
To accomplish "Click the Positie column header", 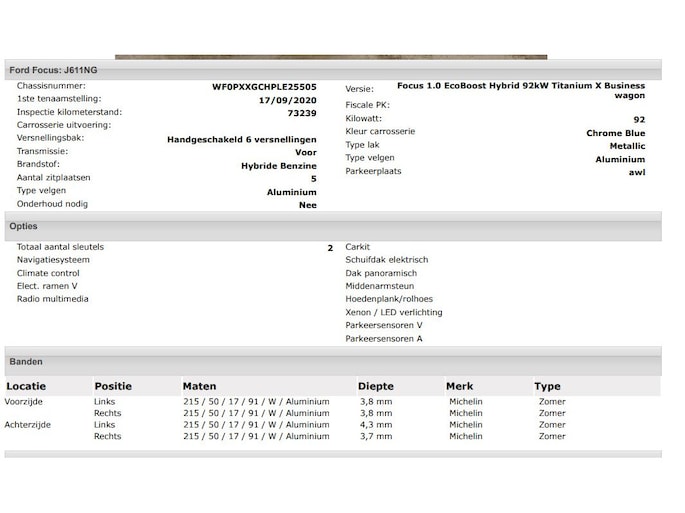I will coord(113,386).
